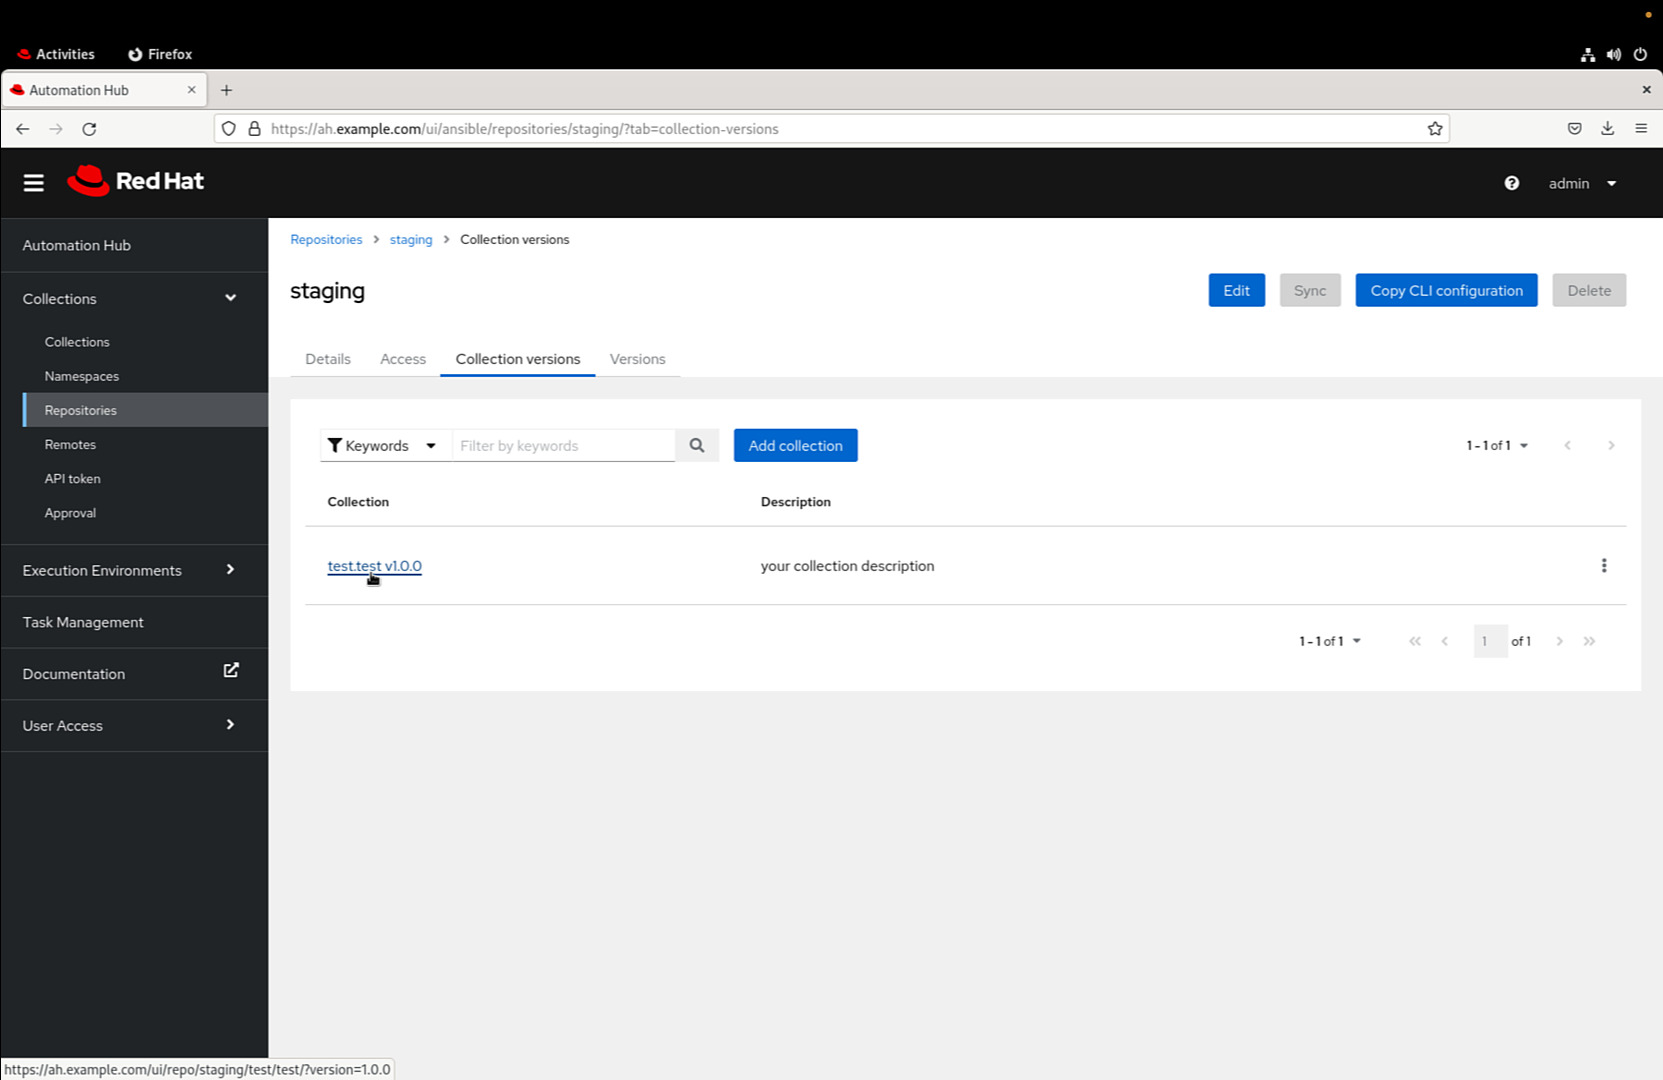1663x1080 pixels.
Task: Go to first page in bottom pagination
Action: pyautogui.click(x=1415, y=641)
